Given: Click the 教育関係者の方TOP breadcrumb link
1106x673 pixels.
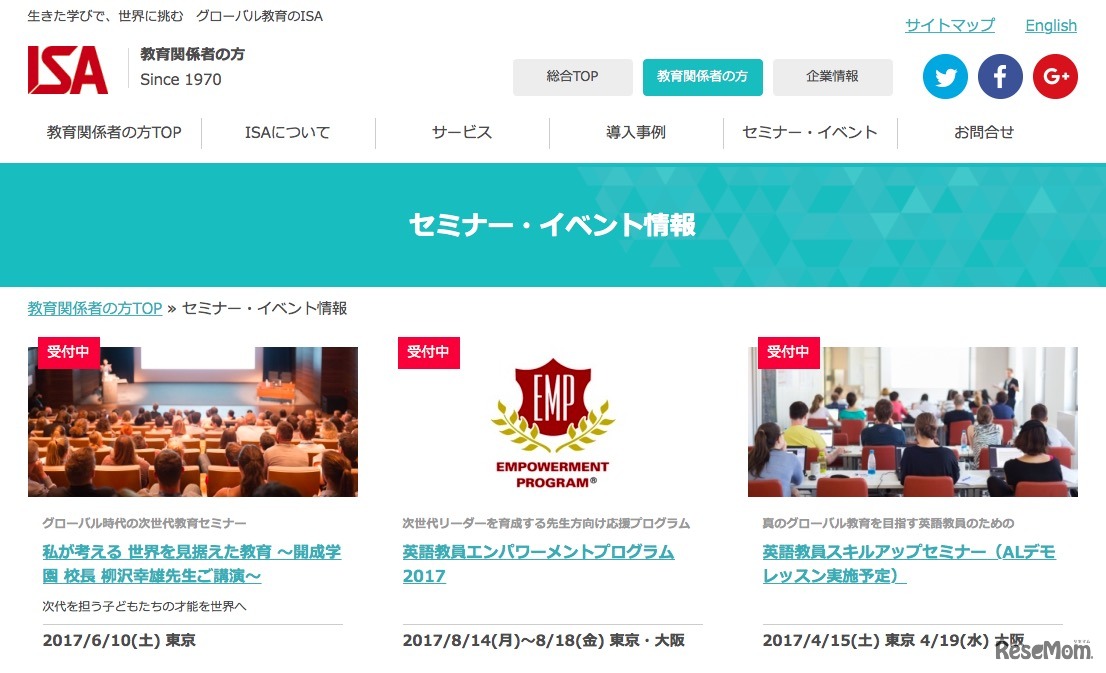Looking at the screenshot, I should [95, 308].
